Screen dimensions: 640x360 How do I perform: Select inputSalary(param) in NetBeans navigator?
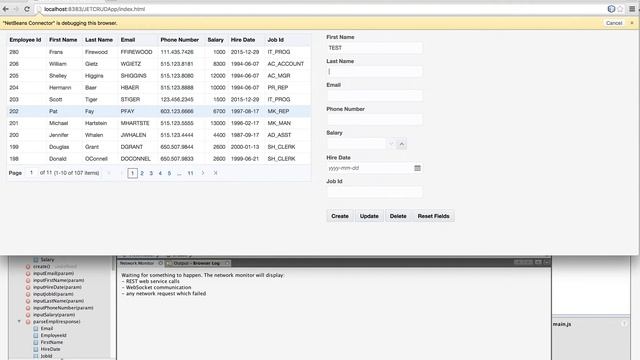[53, 315]
